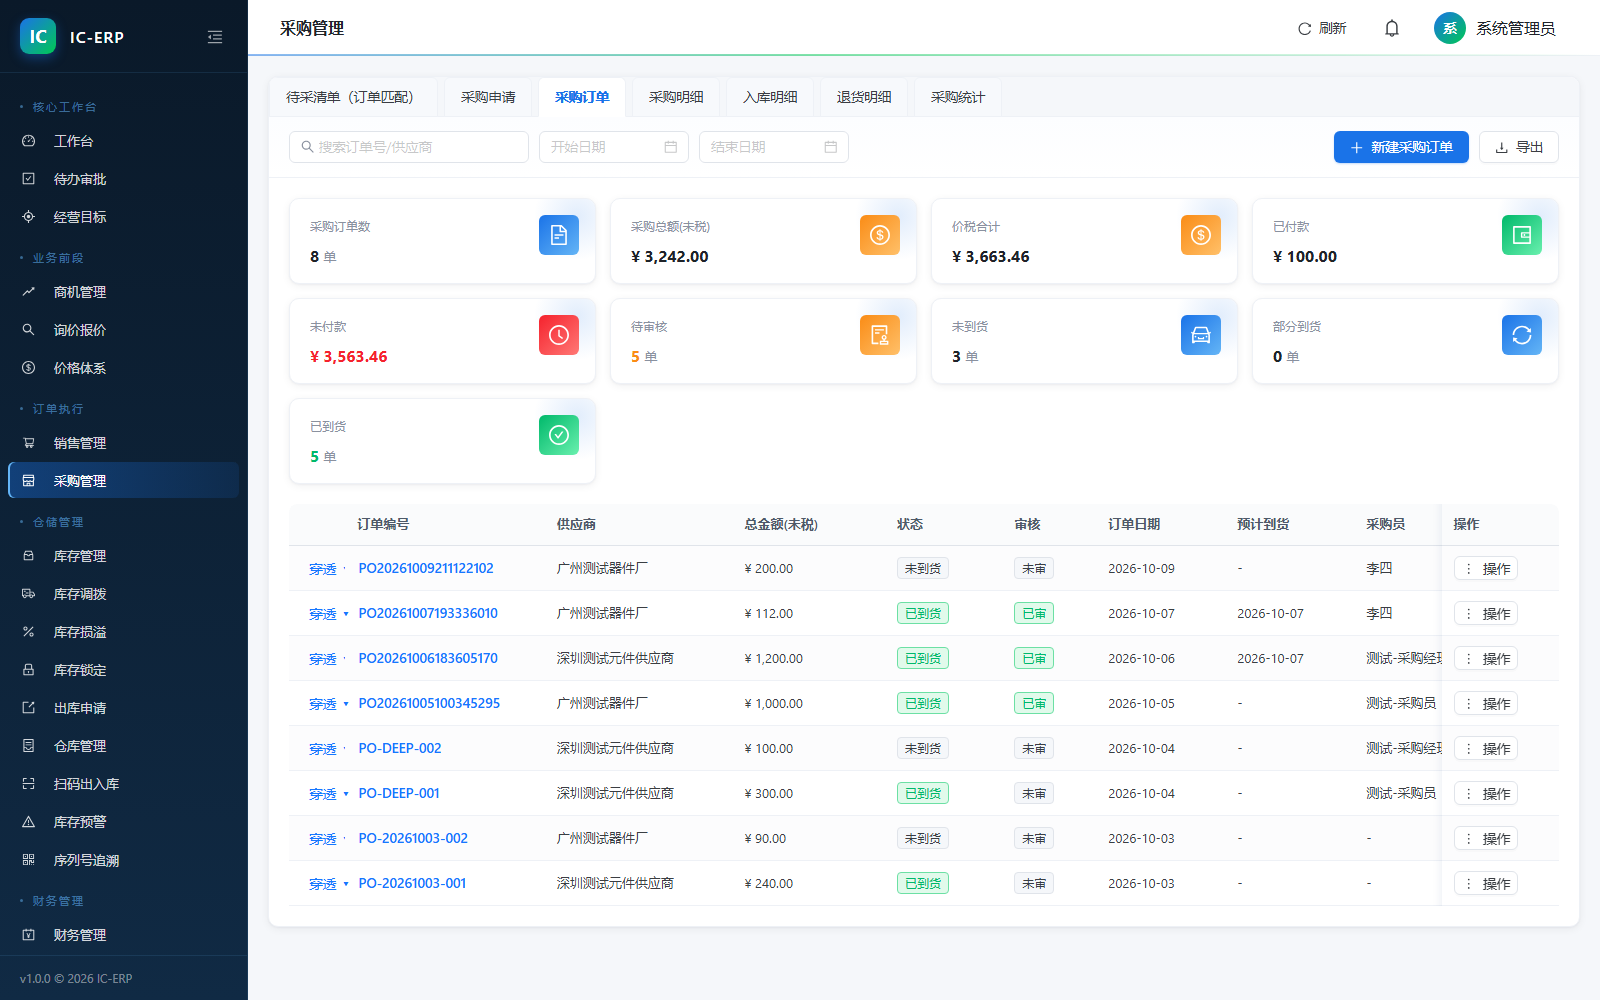Image resolution: width=1600 pixels, height=1000 pixels.
Task: Expand the 穿透 arrow for PO20261007193336010
Action: pyautogui.click(x=346, y=614)
